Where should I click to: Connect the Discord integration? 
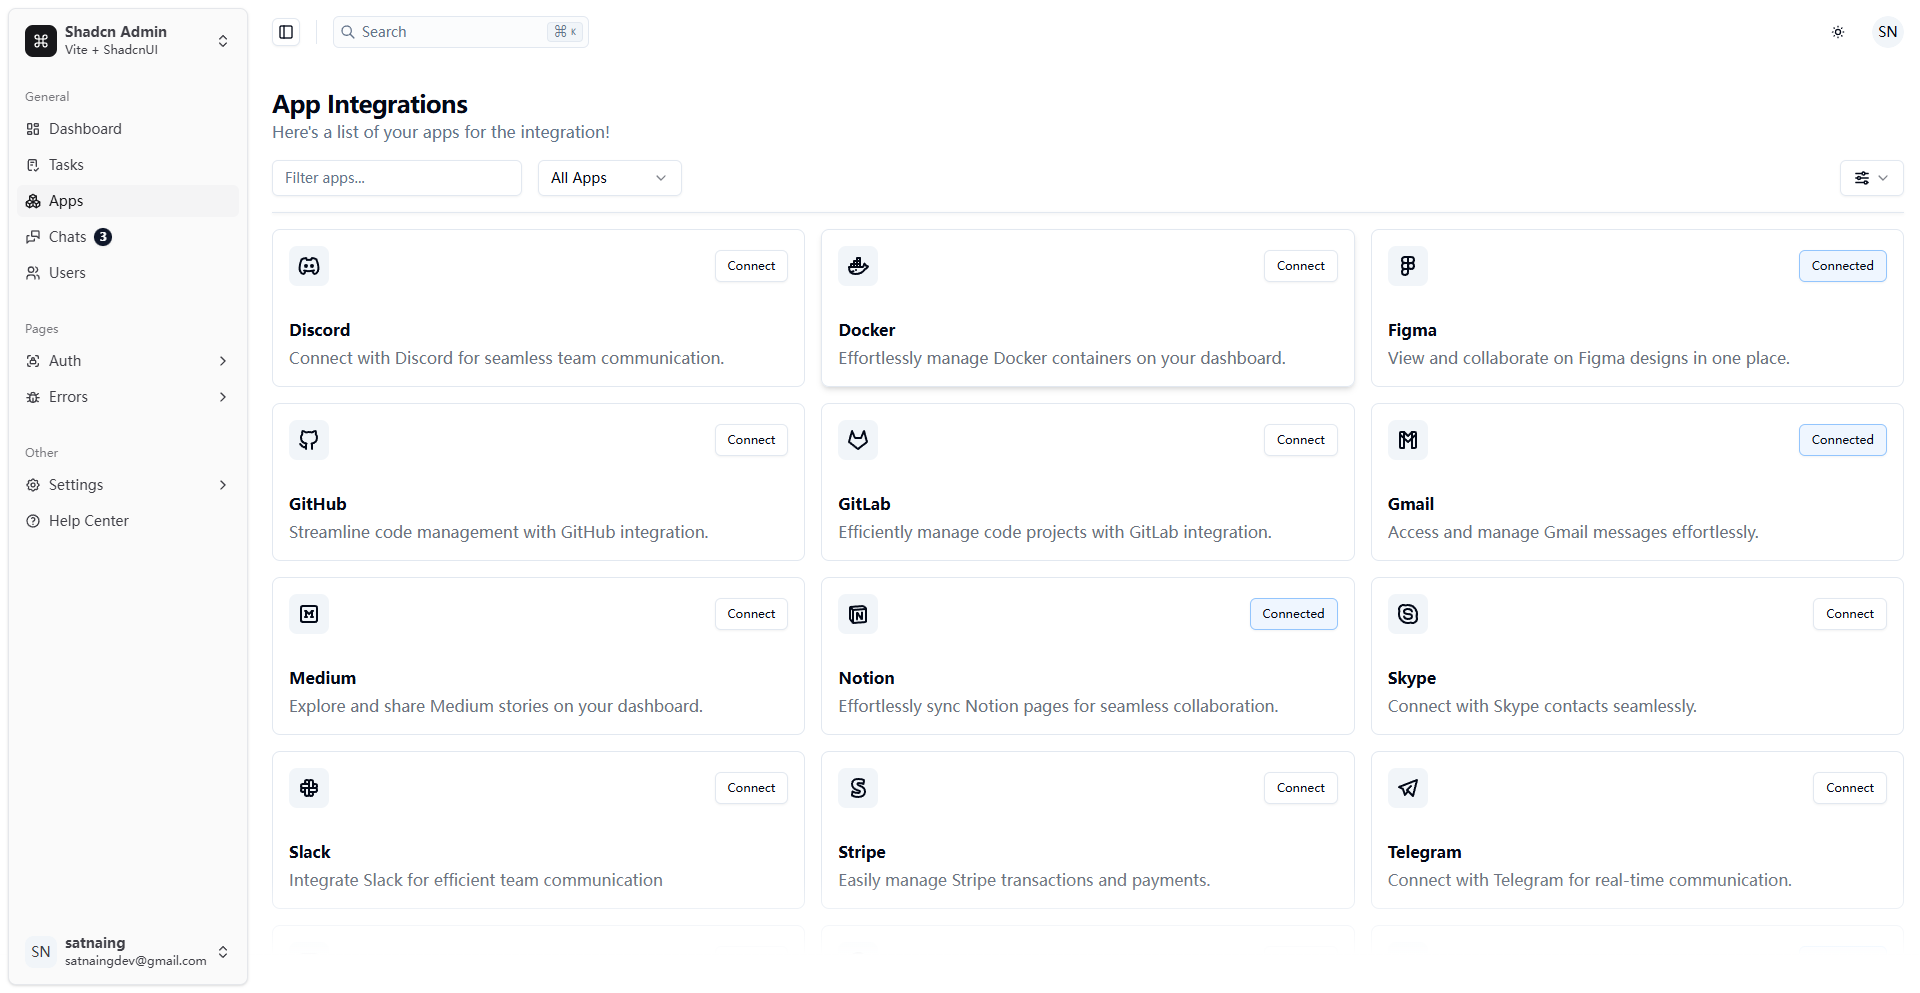[x=751, y=266]
